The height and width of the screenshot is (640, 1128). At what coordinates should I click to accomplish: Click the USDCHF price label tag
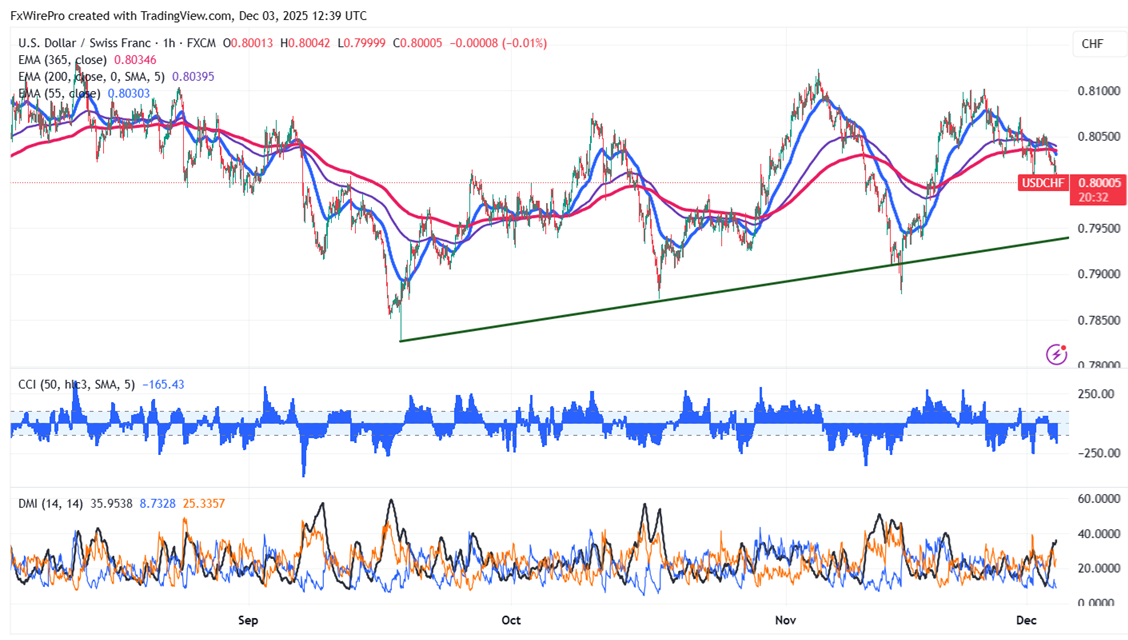click(x=1043, y=183)
